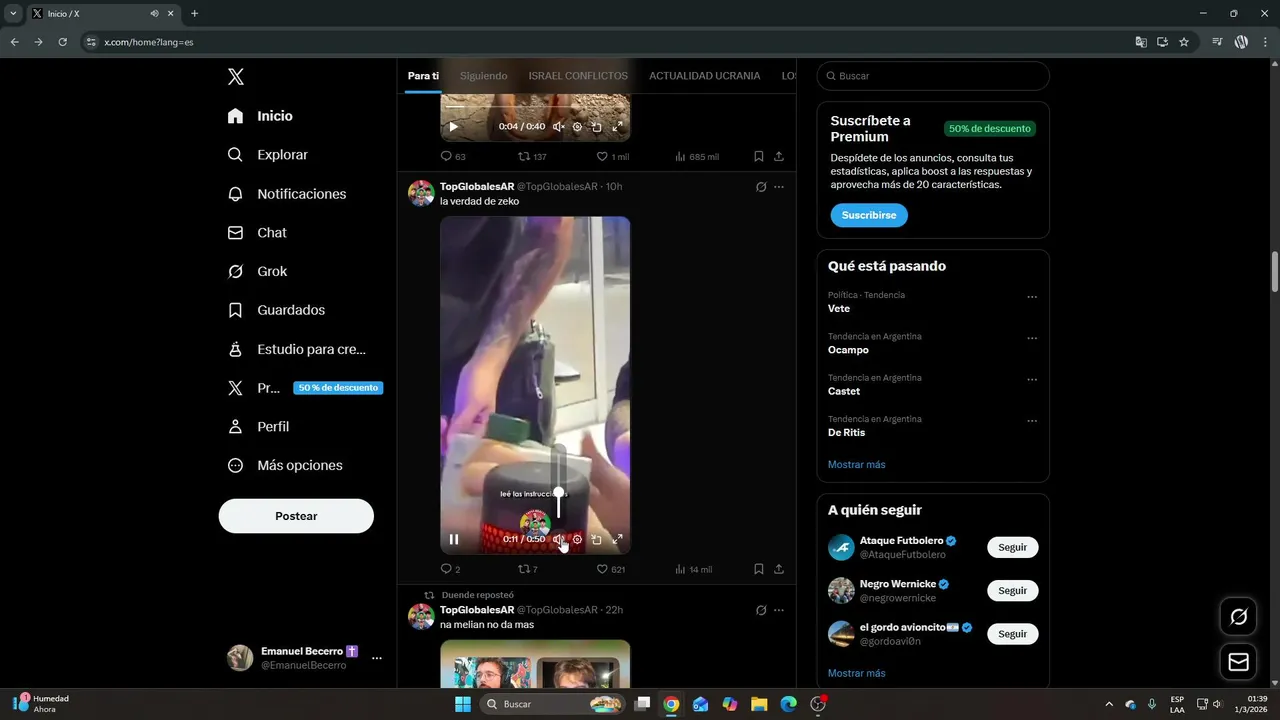Image resolution: width=1280 pixels, height=720 pixels.
Task: Open options for the Vete trend
Action: coord(1032,297)
